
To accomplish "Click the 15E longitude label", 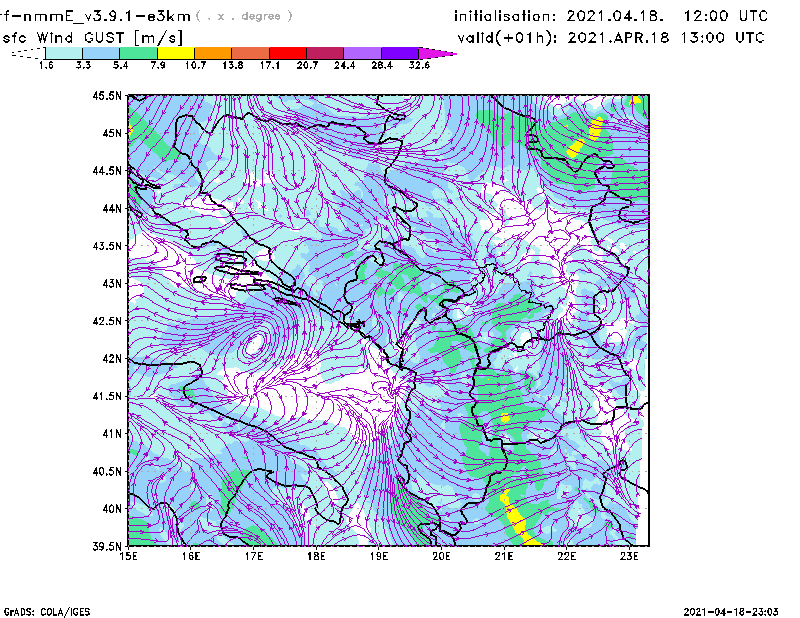I will (128, 556).
